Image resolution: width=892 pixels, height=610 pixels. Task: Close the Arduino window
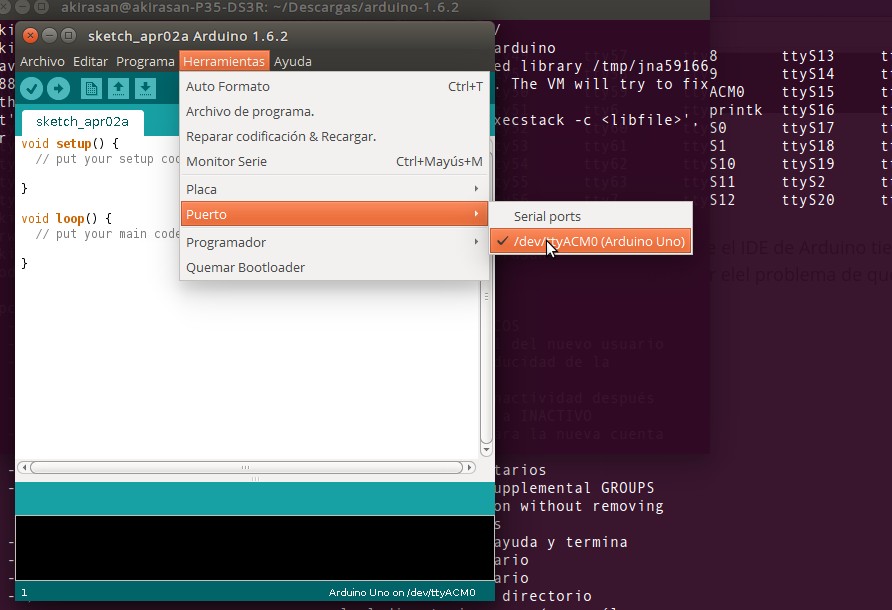(30, 36)
